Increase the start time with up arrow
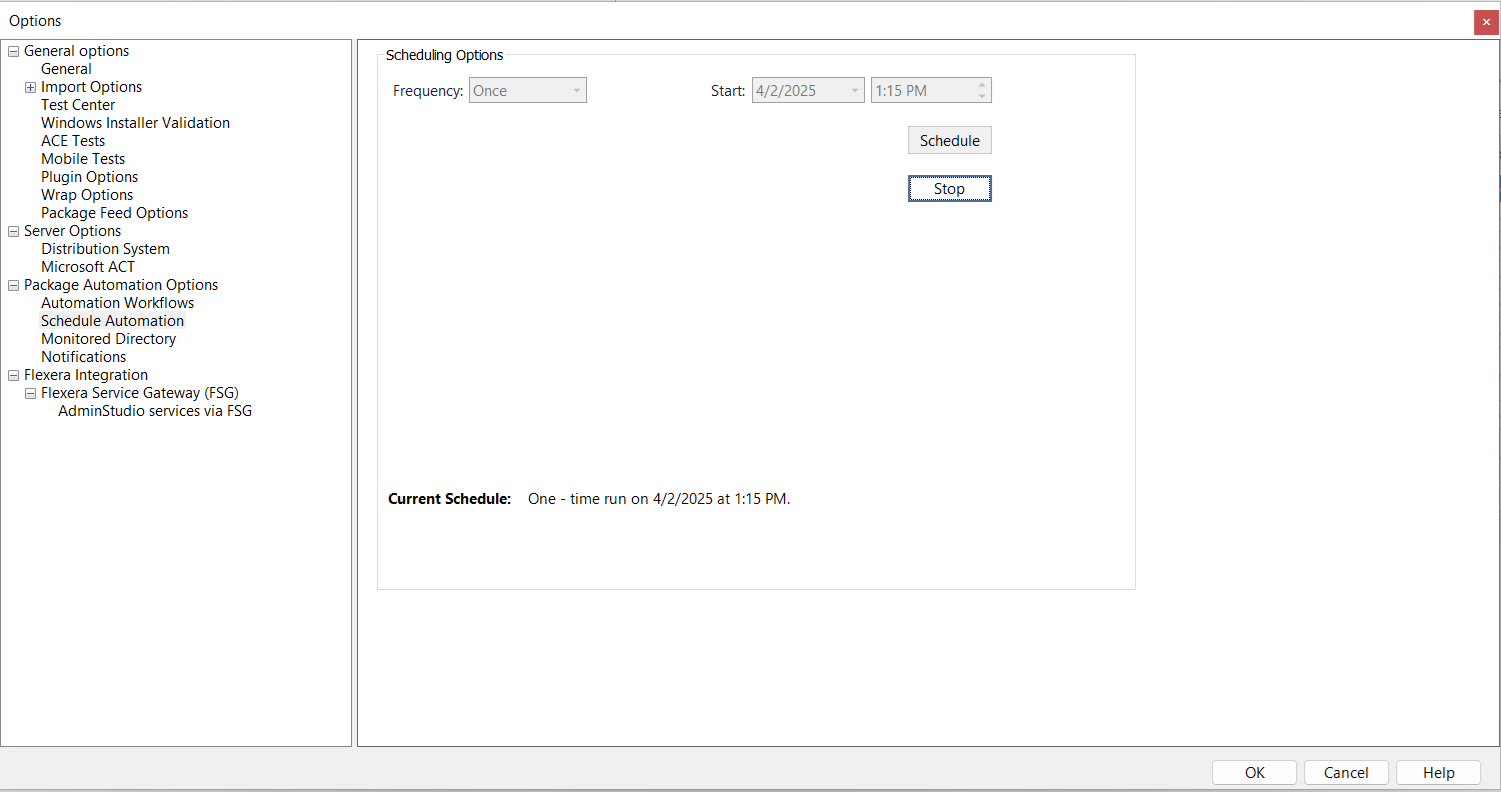 pos(982,85)
